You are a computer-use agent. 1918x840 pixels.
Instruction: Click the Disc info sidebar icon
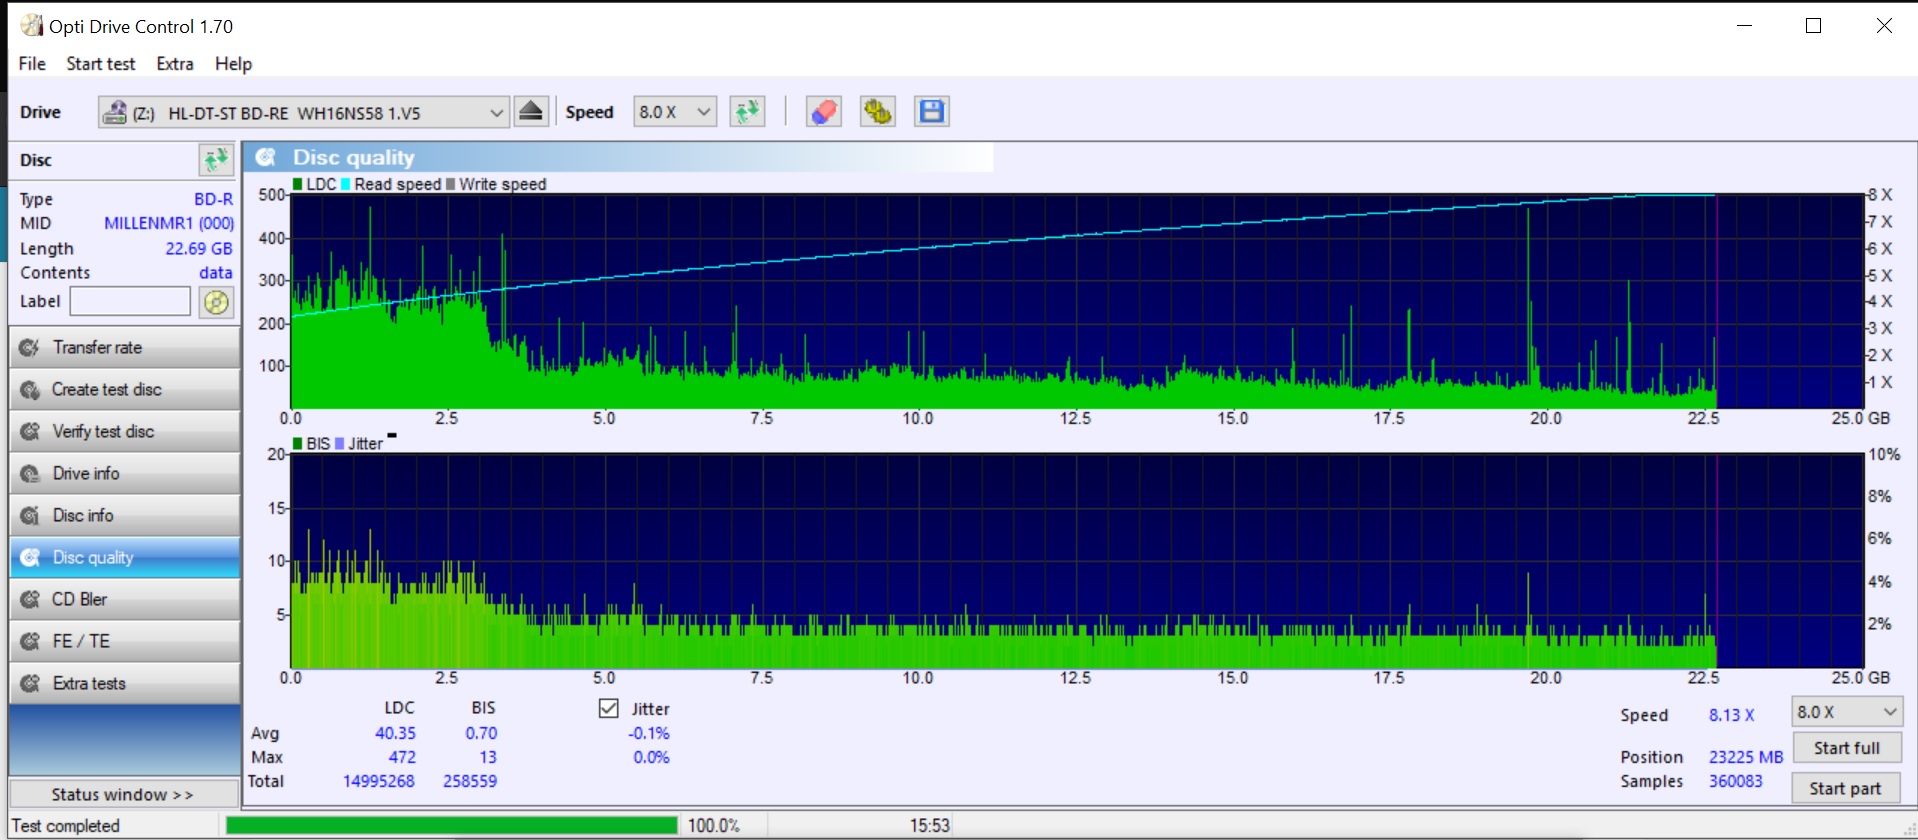[x=30, y=516]
